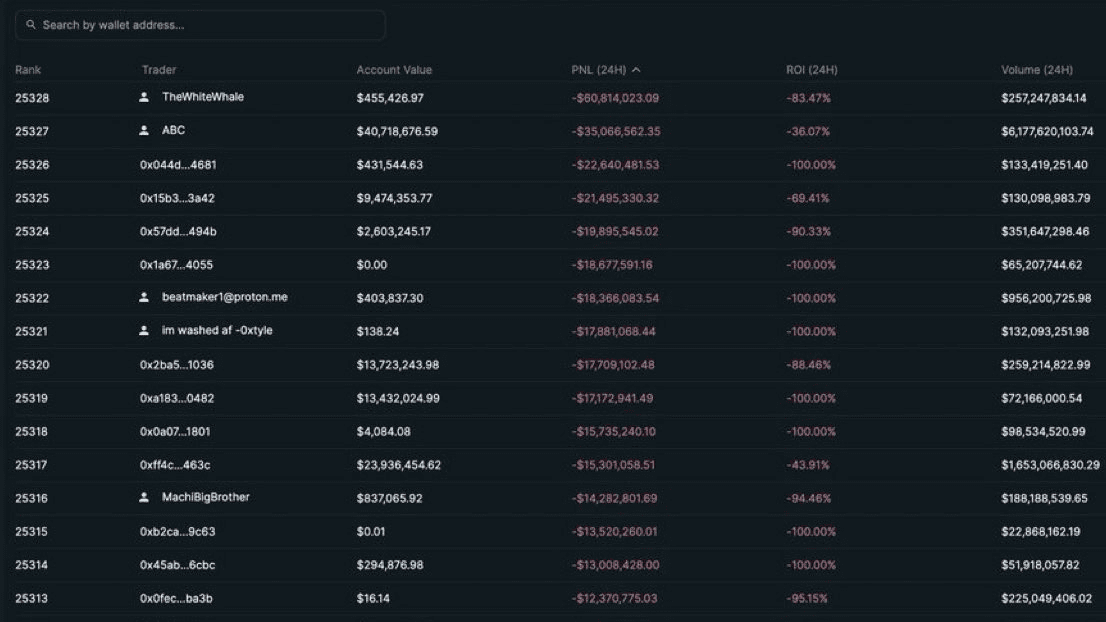1106x622 pixels.
Task: Toggle the PNL (24H) sort arrow
Action: click(636, 70)
